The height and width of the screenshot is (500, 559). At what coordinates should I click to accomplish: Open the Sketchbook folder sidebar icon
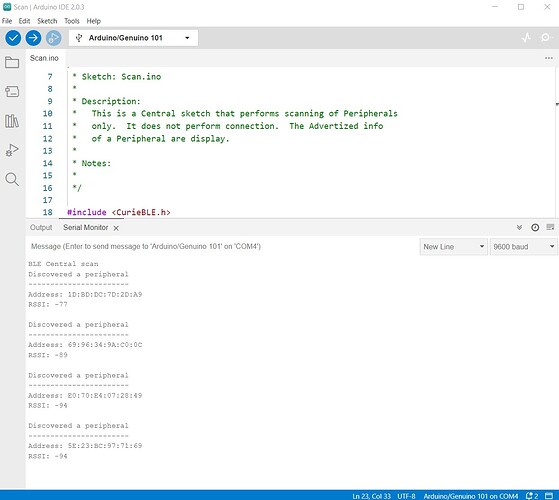[12, 62]
